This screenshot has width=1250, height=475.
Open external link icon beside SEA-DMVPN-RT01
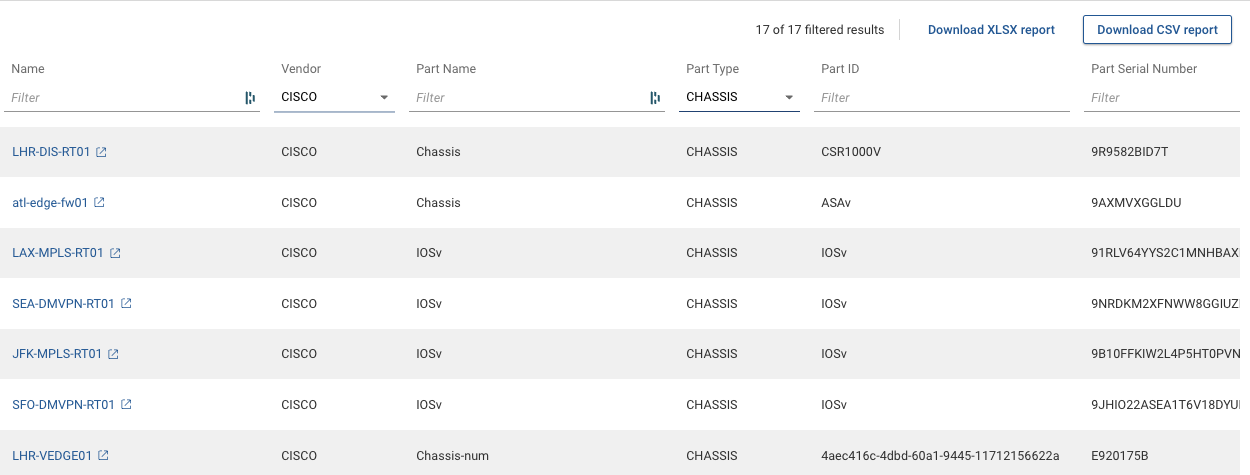click(x=126, y=303)
